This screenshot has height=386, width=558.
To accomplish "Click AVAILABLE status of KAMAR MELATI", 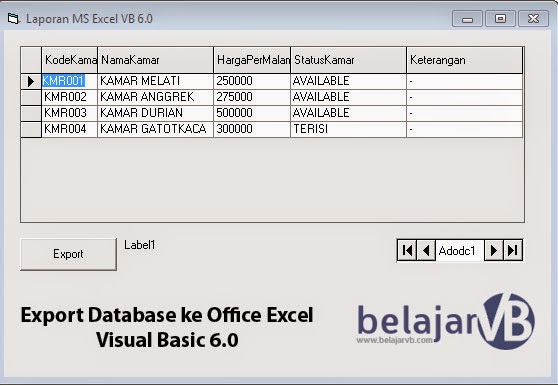I will pyautogui.click(x=348, y=81).
